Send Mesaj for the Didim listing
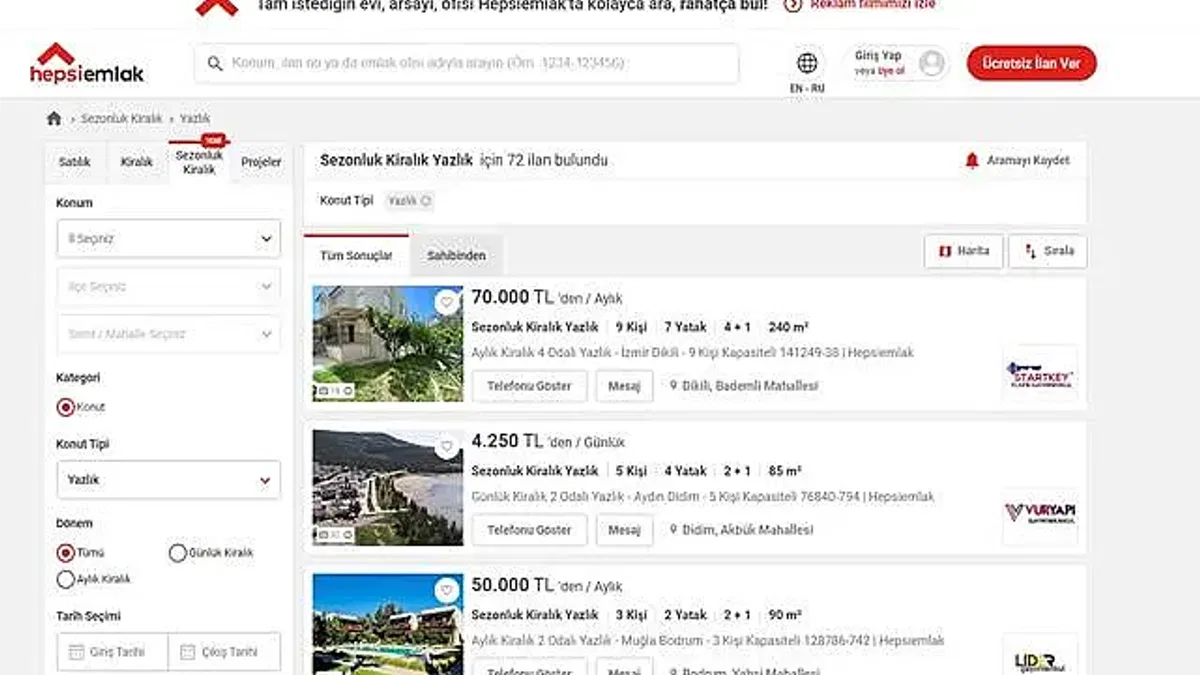 tap(624, 530)
